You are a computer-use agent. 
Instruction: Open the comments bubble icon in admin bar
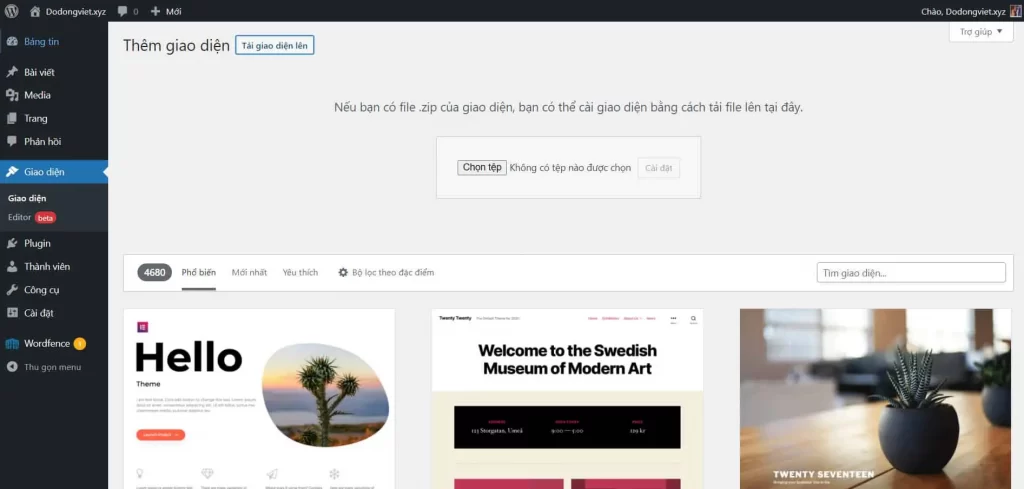tap(121, 11)
